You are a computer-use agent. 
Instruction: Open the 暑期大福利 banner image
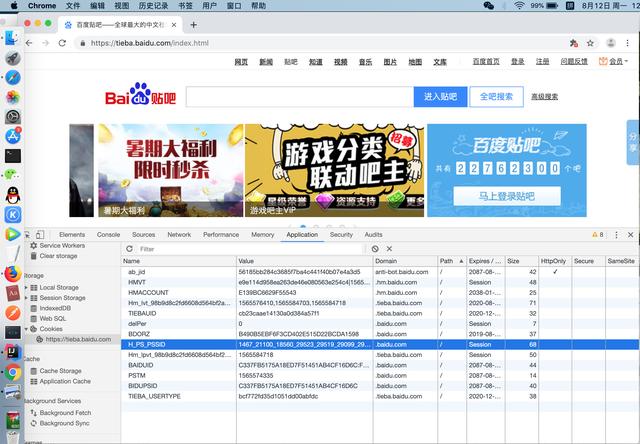point(171,170)
